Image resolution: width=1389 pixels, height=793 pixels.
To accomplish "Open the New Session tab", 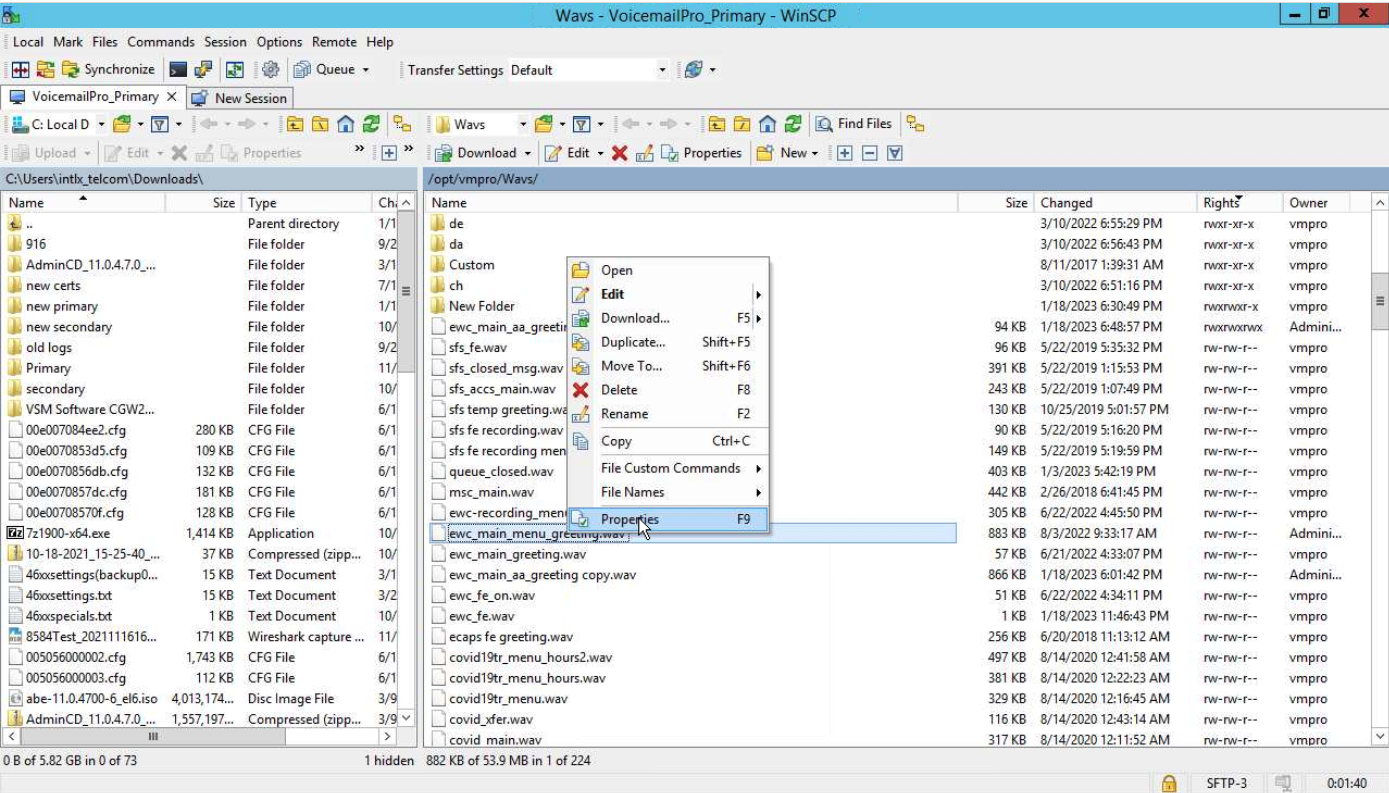I will [240, 98].
